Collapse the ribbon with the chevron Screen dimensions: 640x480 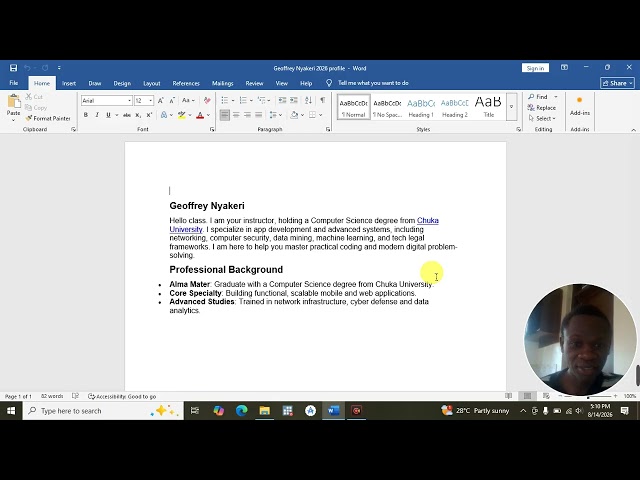tap(633, 130)
